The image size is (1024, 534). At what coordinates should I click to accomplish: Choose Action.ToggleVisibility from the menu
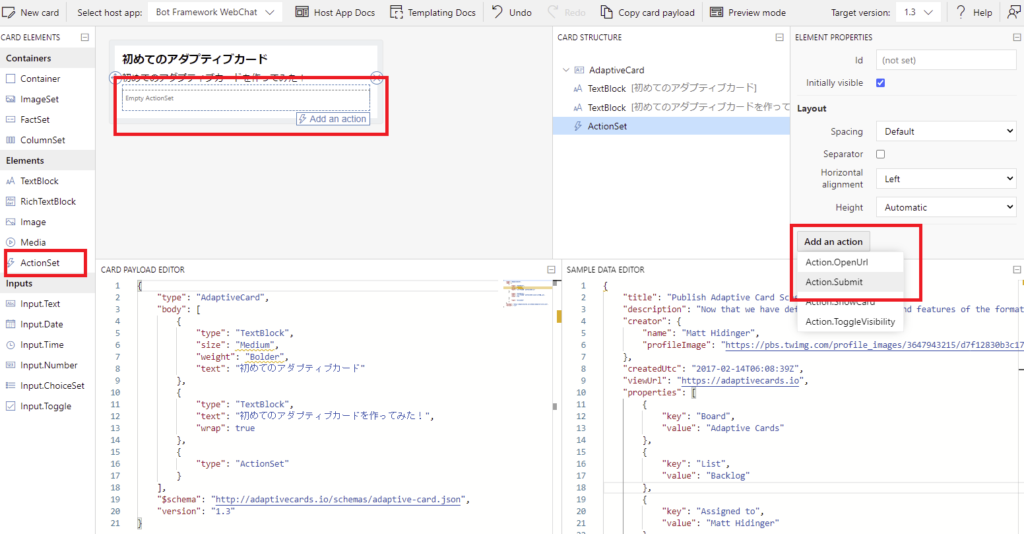850,322
